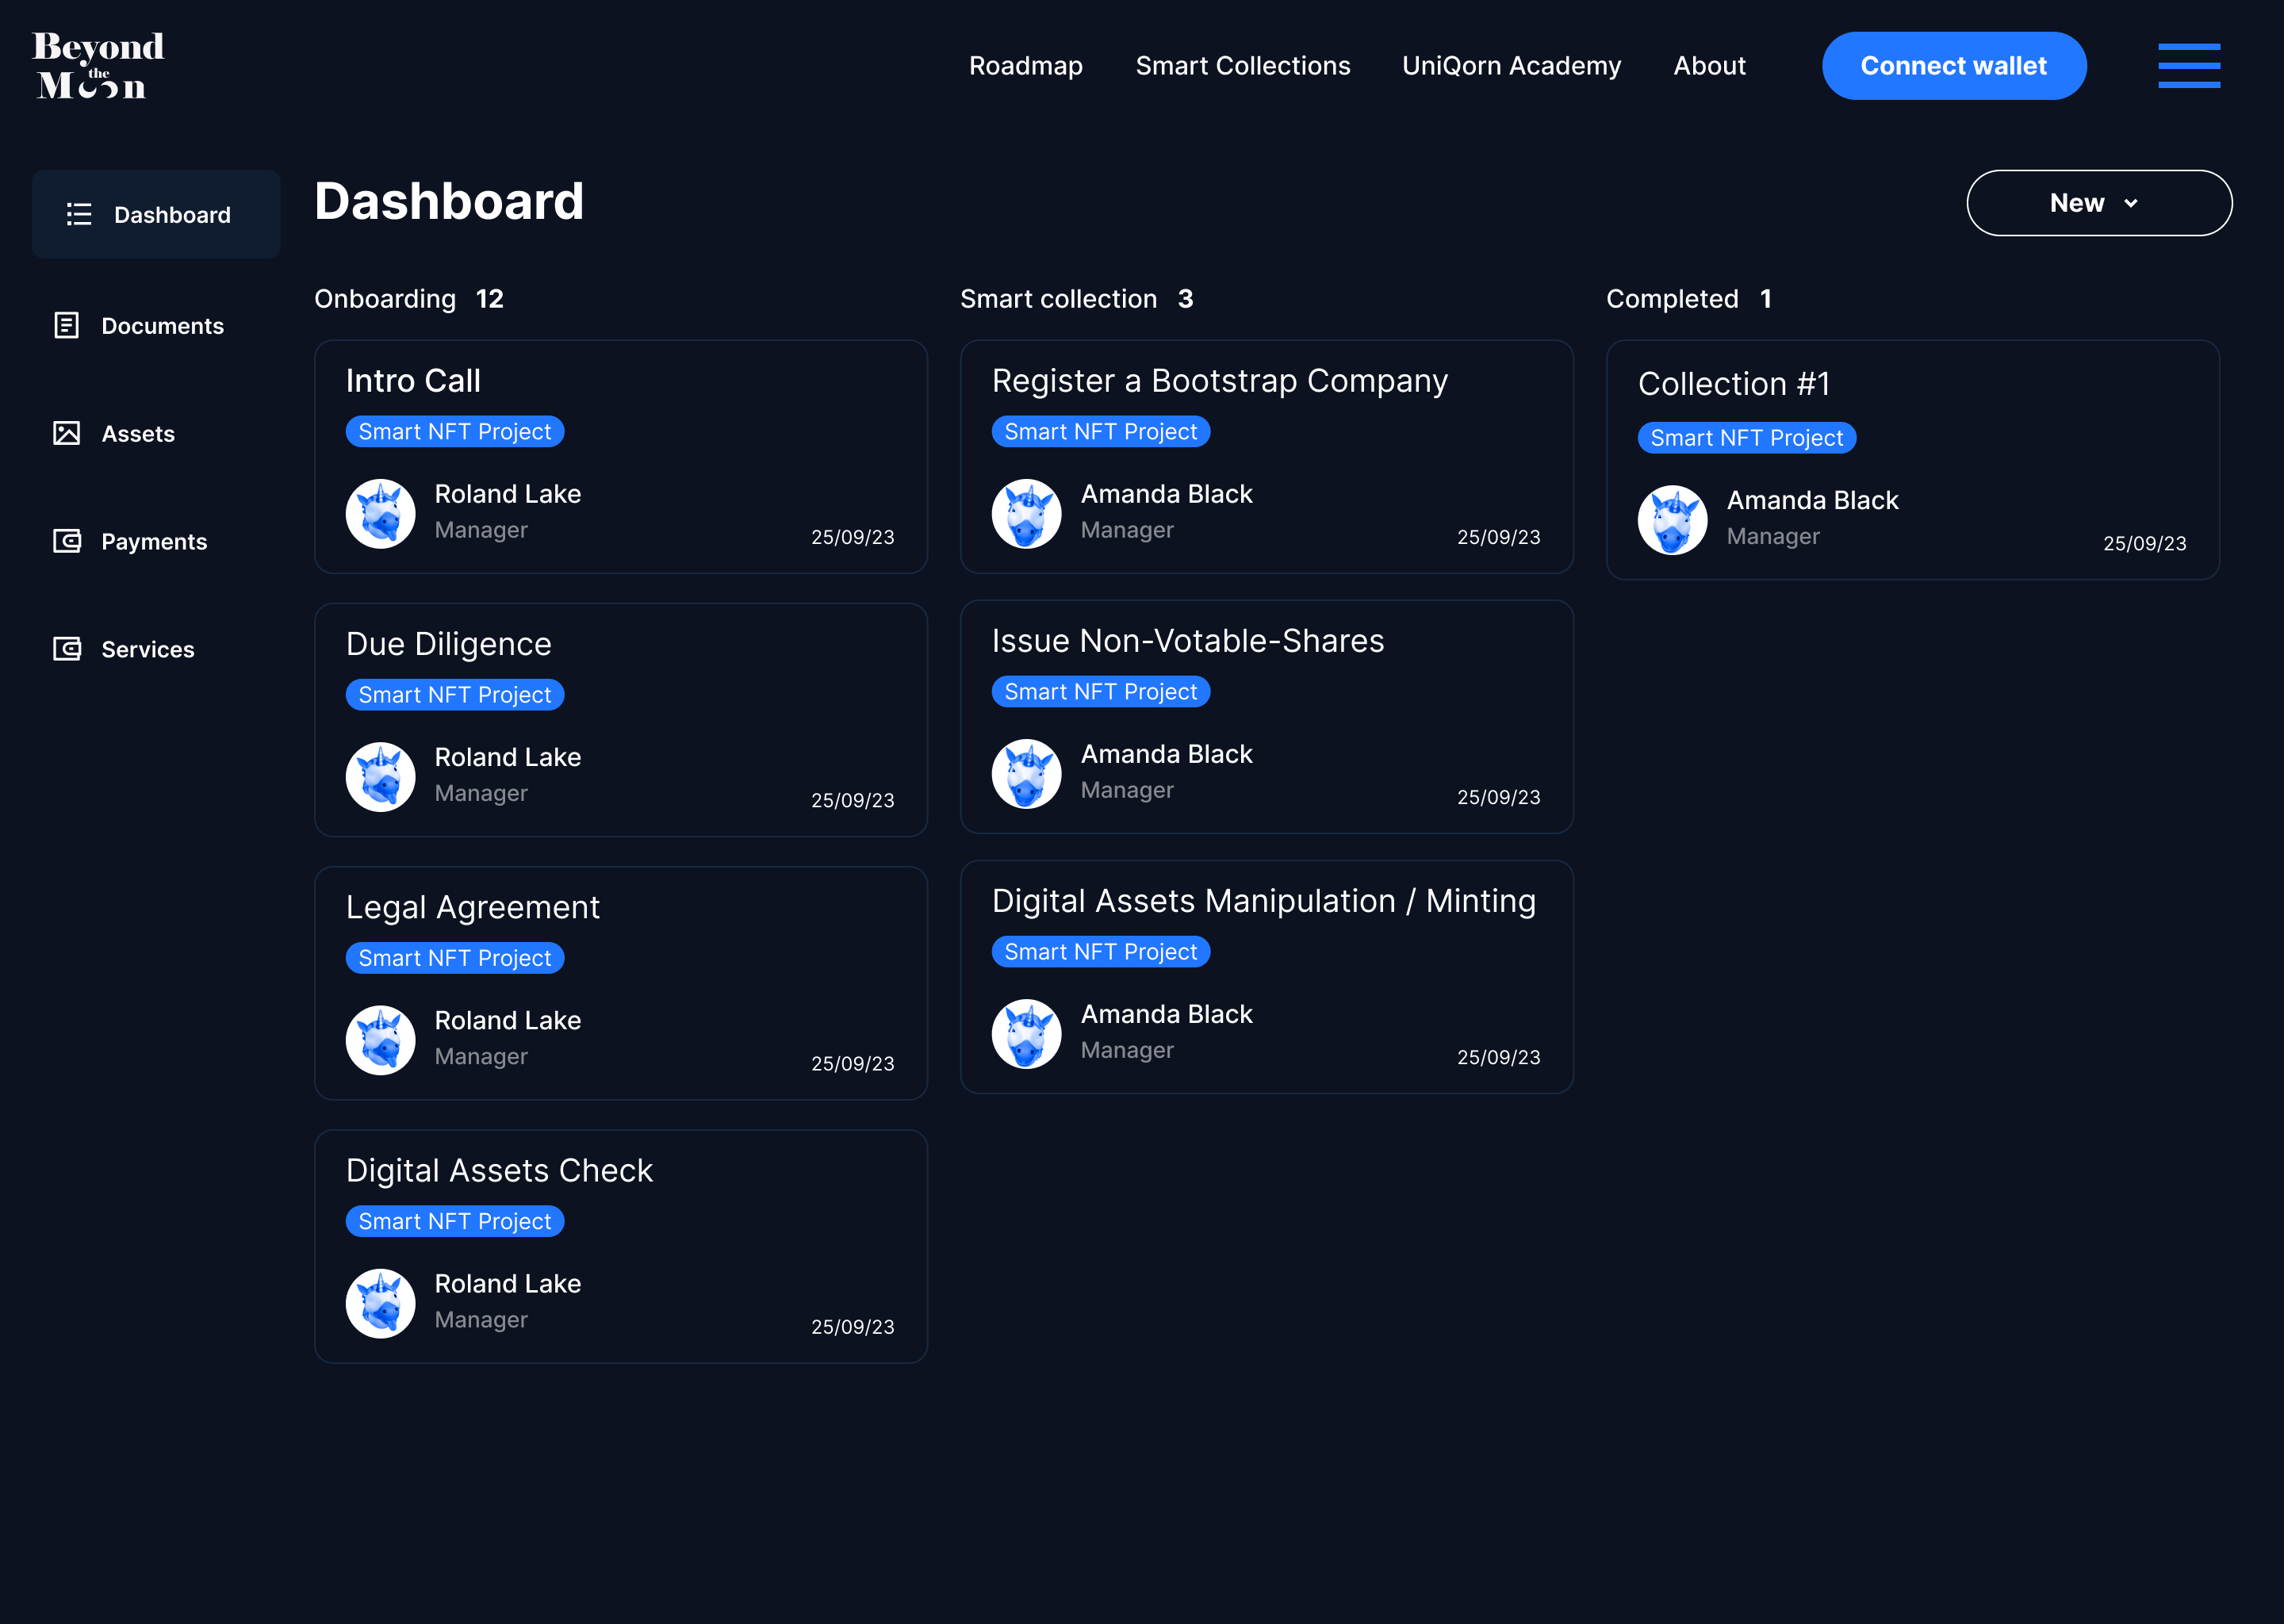This screenshot has width=2284, height=1624.
Task: Click Smart NFT Project tag on Digital Assets Manipulation
Action: click(x=1101, y=951)
